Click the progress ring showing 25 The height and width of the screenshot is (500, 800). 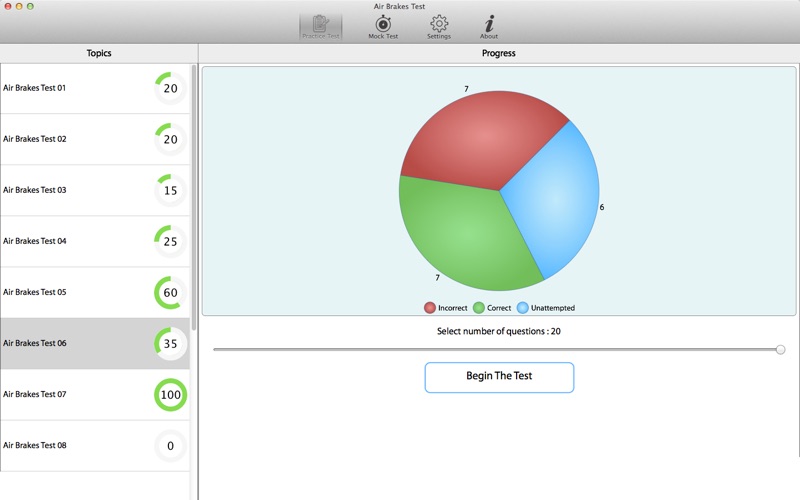click(170, 241)
